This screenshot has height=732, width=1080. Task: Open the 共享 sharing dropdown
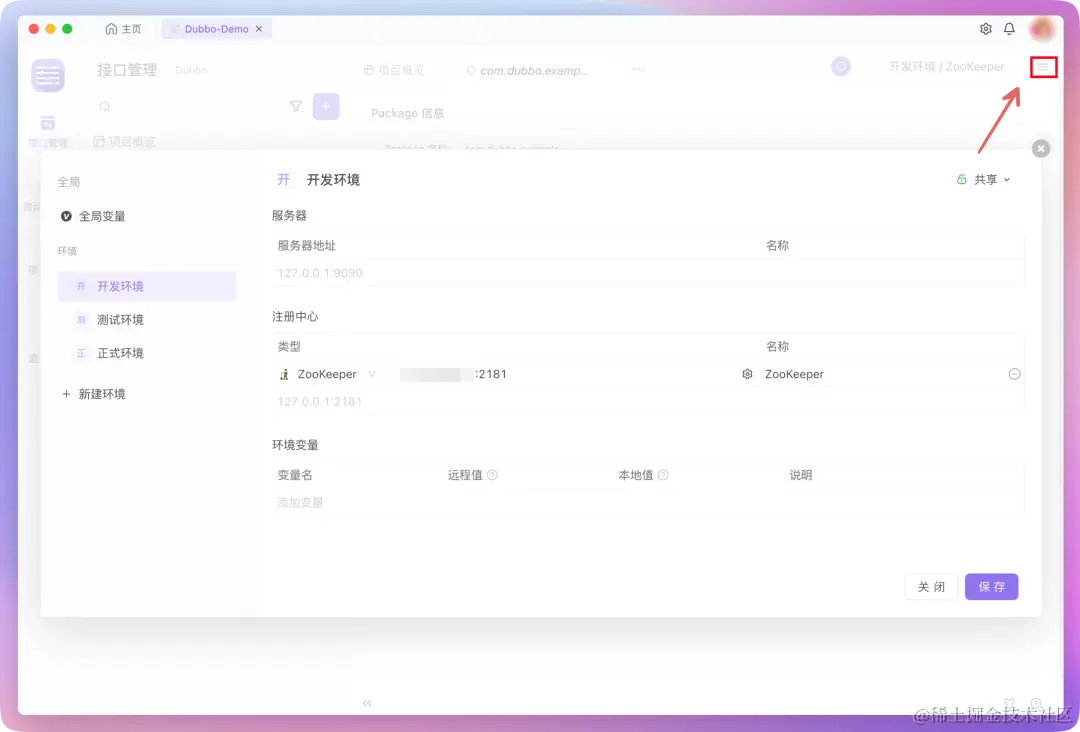point(983,179)
